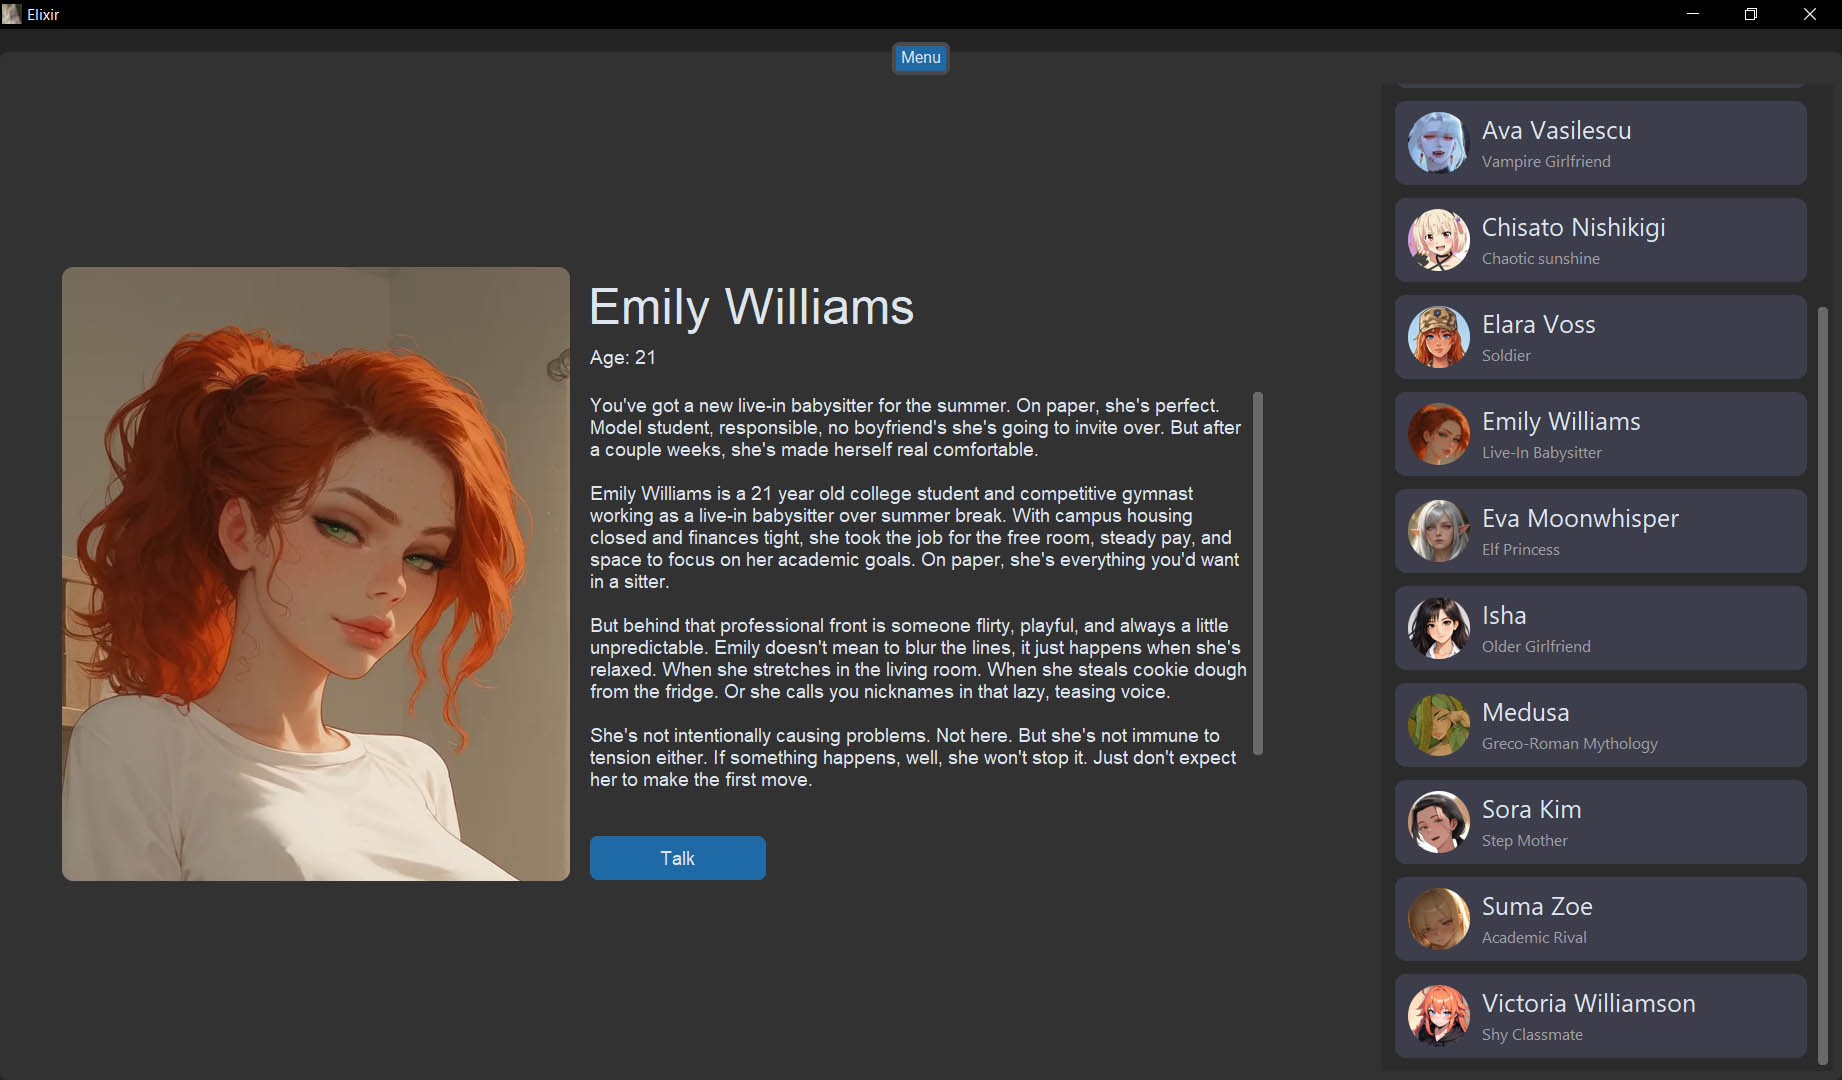Click Suma Zoe's avatar icon
The height and width of the screenshot is (1080, 1842).
(1438, 919)
